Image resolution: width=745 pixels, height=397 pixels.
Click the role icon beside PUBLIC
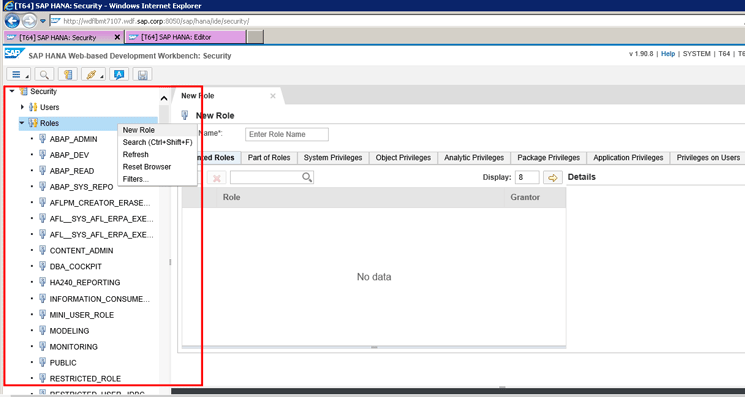point(42,362)
